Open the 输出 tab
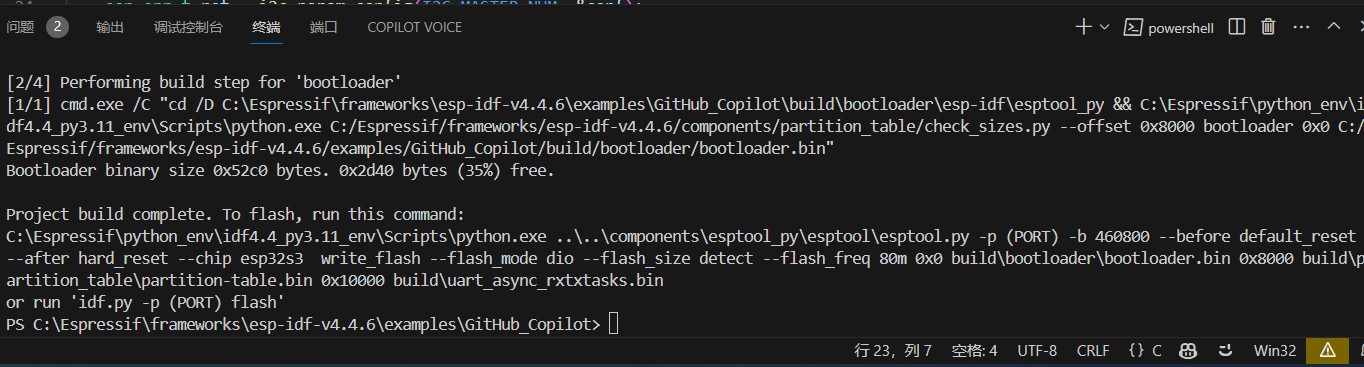The image size is (1364, 367). point(110,27)
